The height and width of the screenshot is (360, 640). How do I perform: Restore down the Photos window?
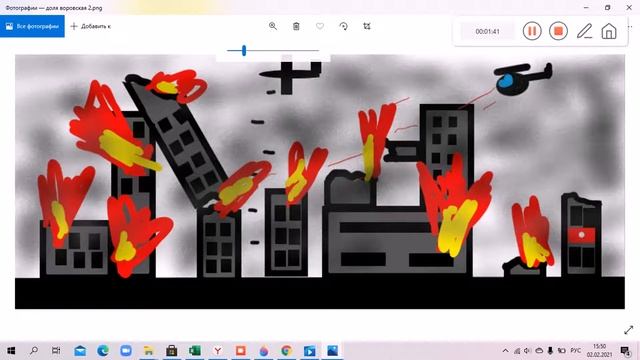tap(607, 7)
